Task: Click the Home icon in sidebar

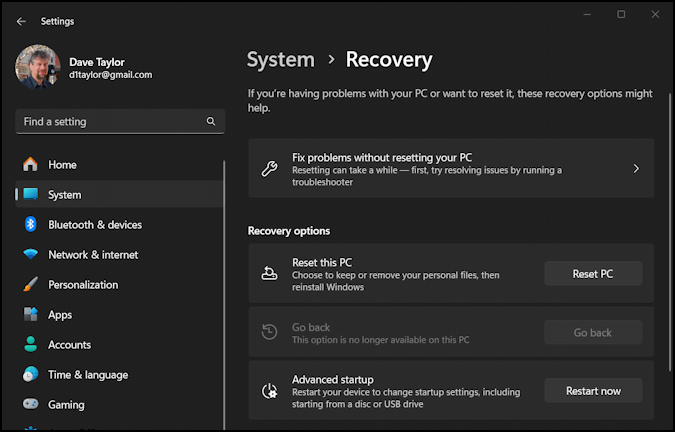Action: tap(30, 165)
